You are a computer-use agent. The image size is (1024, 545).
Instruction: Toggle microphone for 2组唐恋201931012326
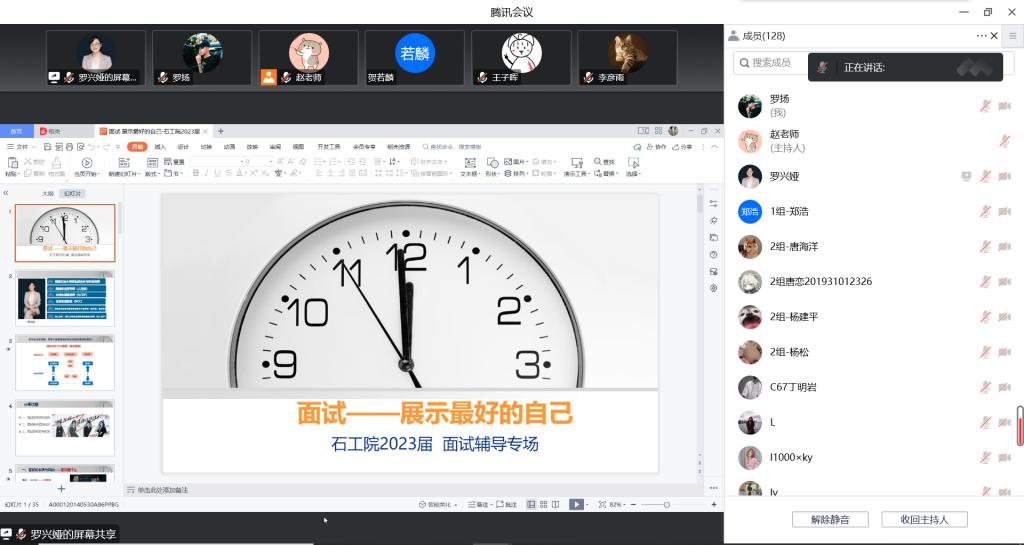point(985,282)
